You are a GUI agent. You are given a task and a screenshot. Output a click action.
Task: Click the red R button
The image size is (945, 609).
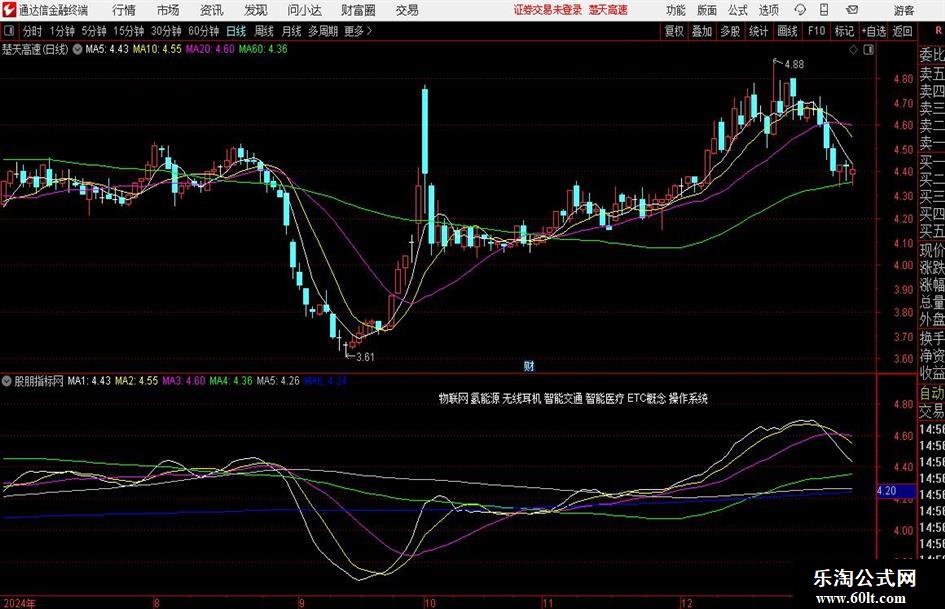(937, 31)
